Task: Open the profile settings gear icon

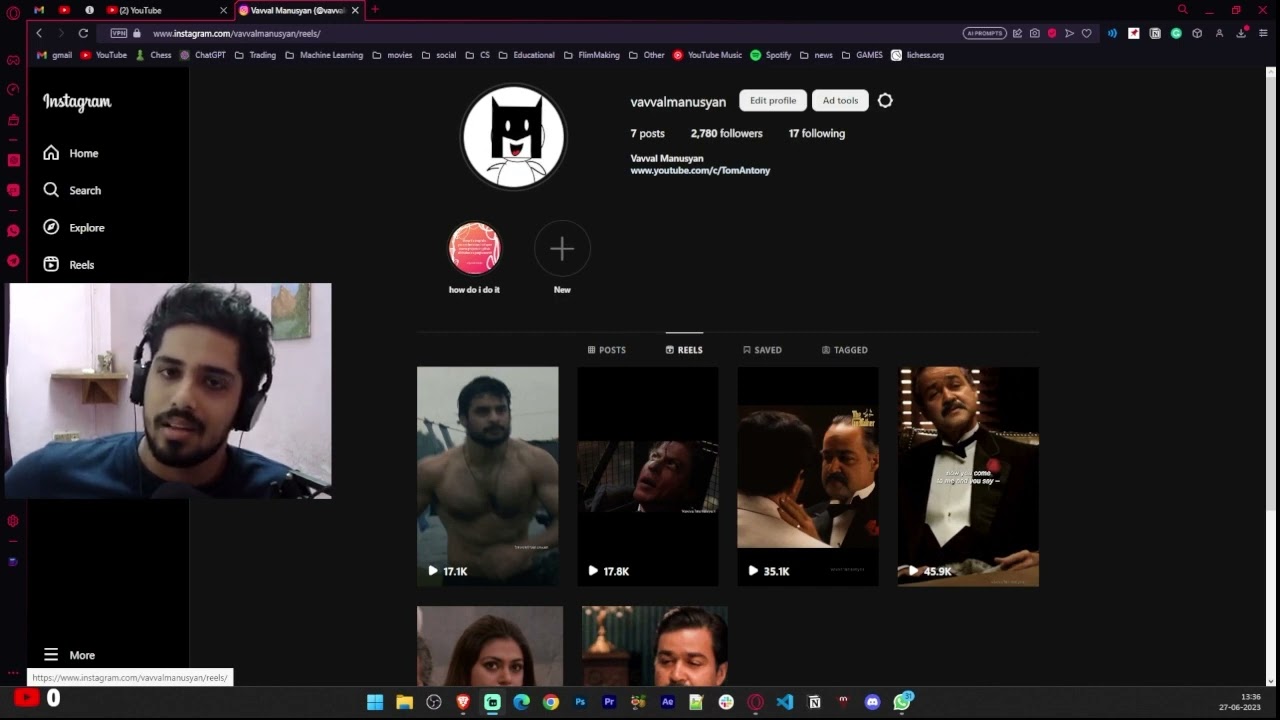Action: (884, 100)
